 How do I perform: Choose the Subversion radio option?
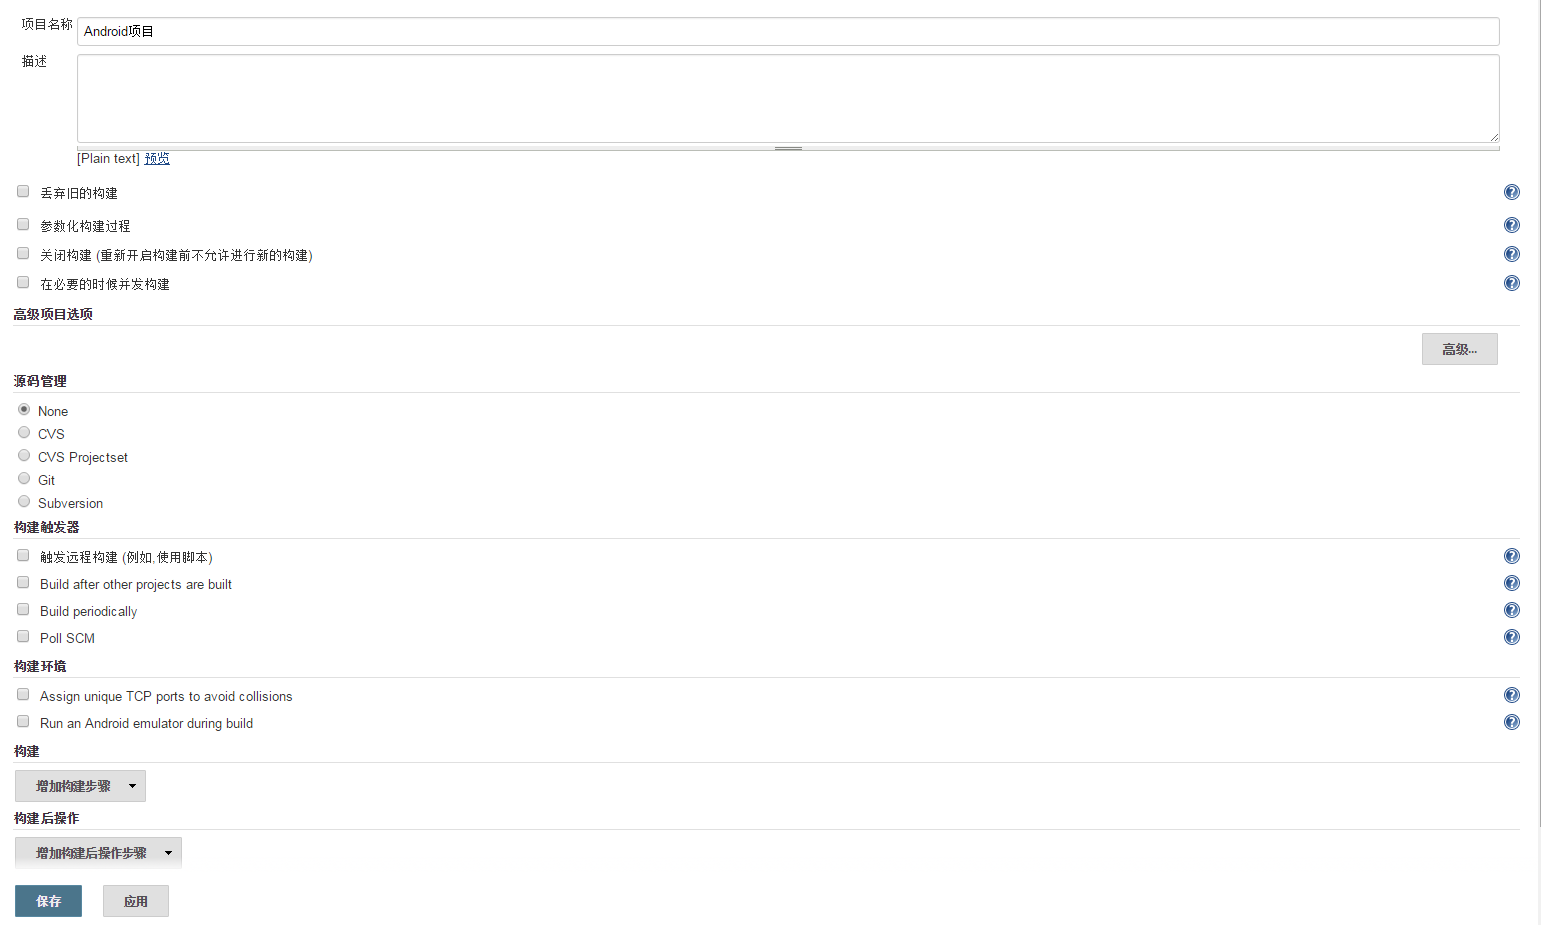24,501
